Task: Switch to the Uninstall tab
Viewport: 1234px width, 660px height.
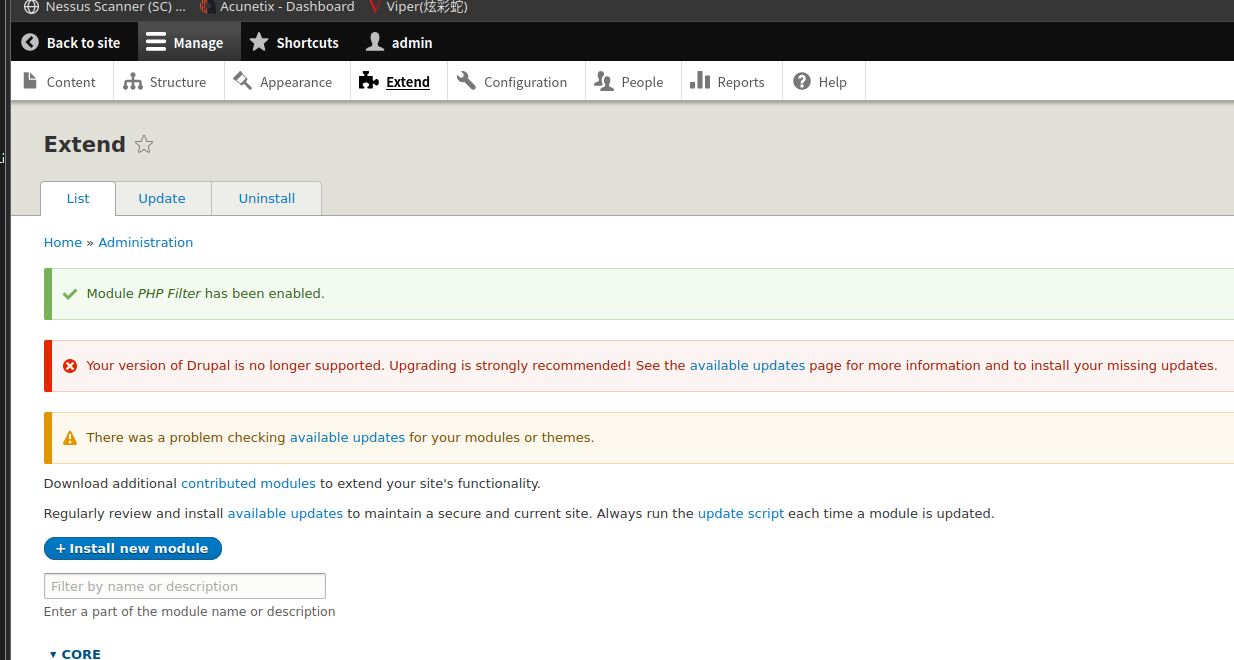Action: [267, 198]
